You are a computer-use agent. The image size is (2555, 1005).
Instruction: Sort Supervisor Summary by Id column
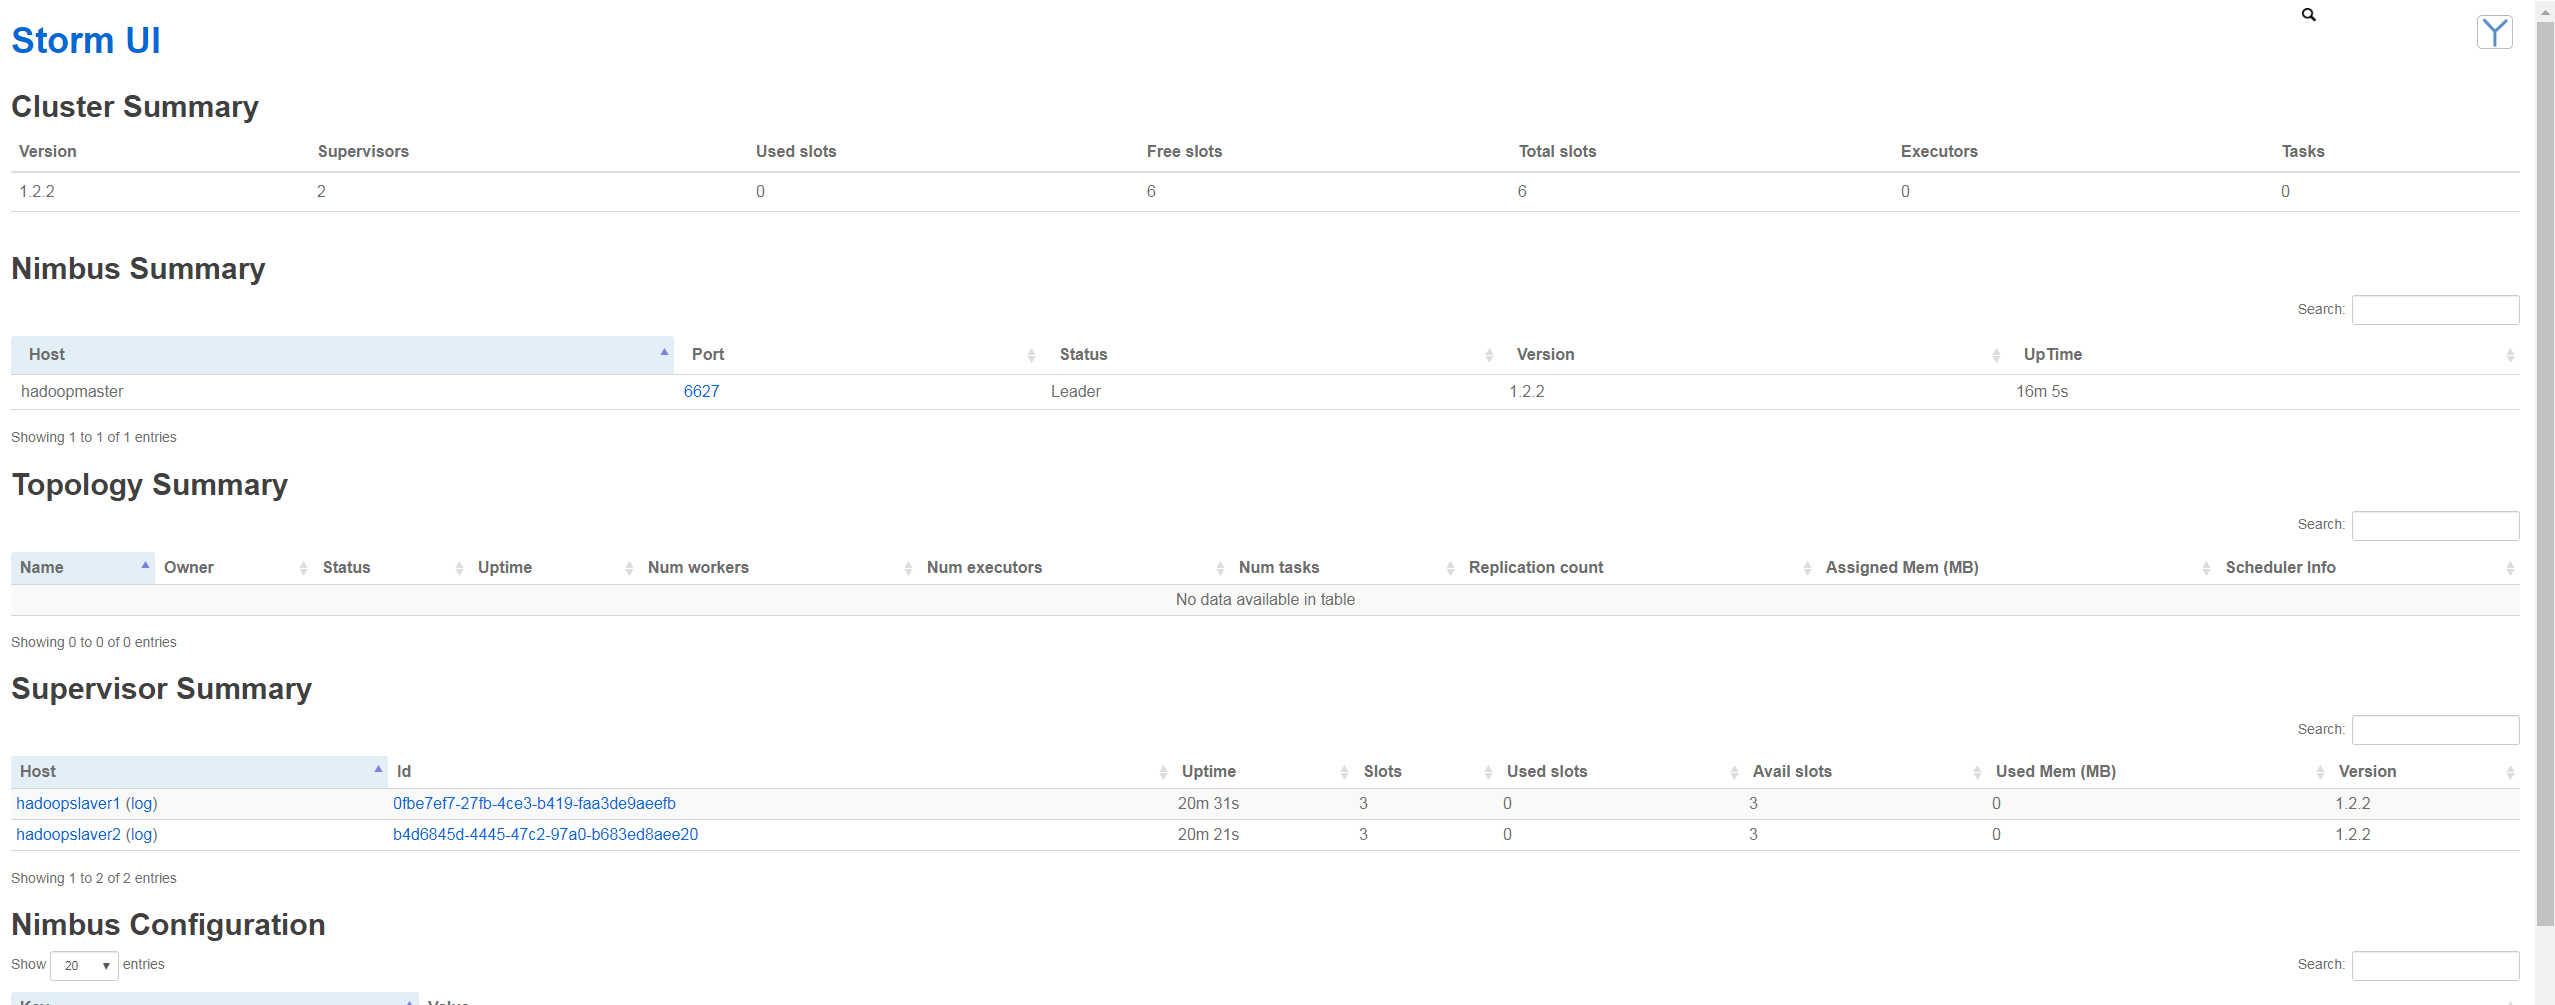(x=780, y=772)
